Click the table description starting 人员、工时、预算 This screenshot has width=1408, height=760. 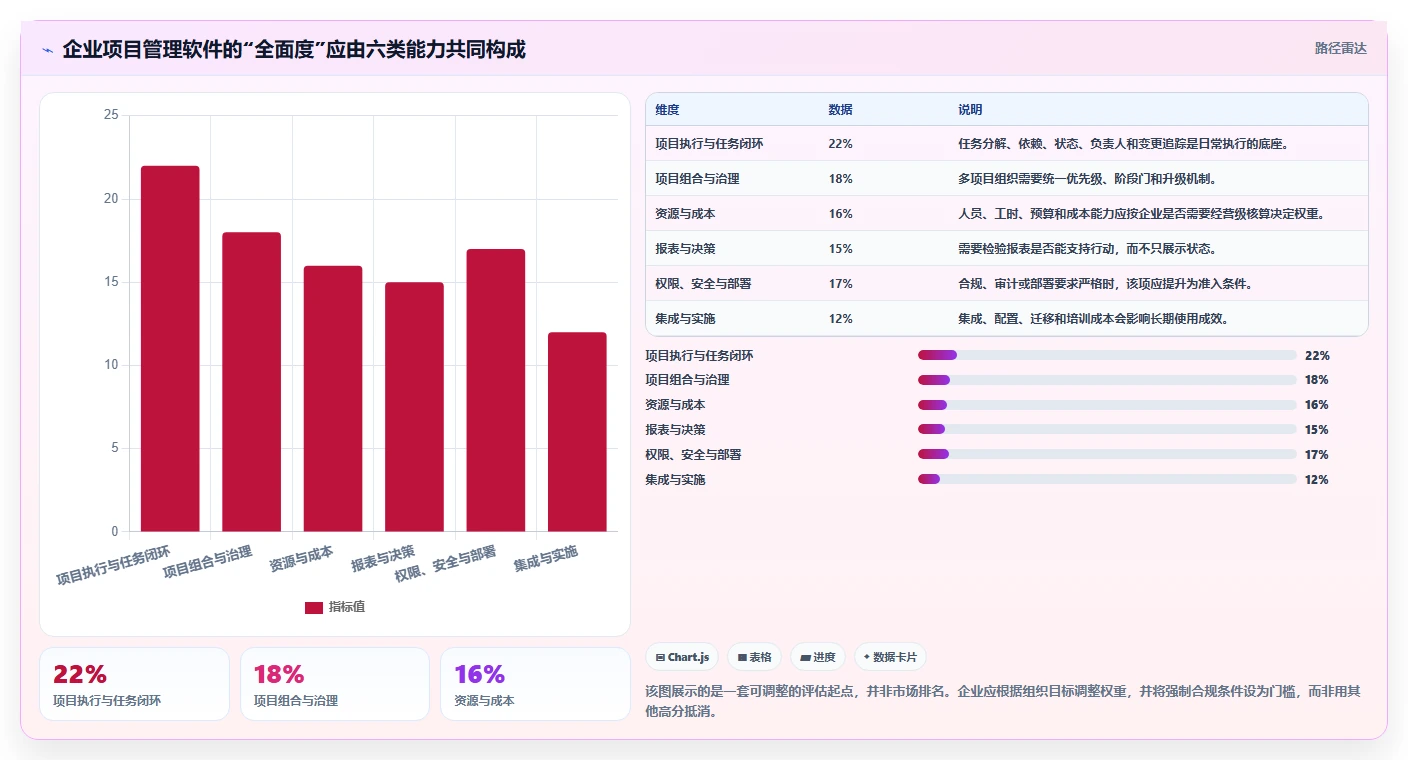[x=1141, y=214]
